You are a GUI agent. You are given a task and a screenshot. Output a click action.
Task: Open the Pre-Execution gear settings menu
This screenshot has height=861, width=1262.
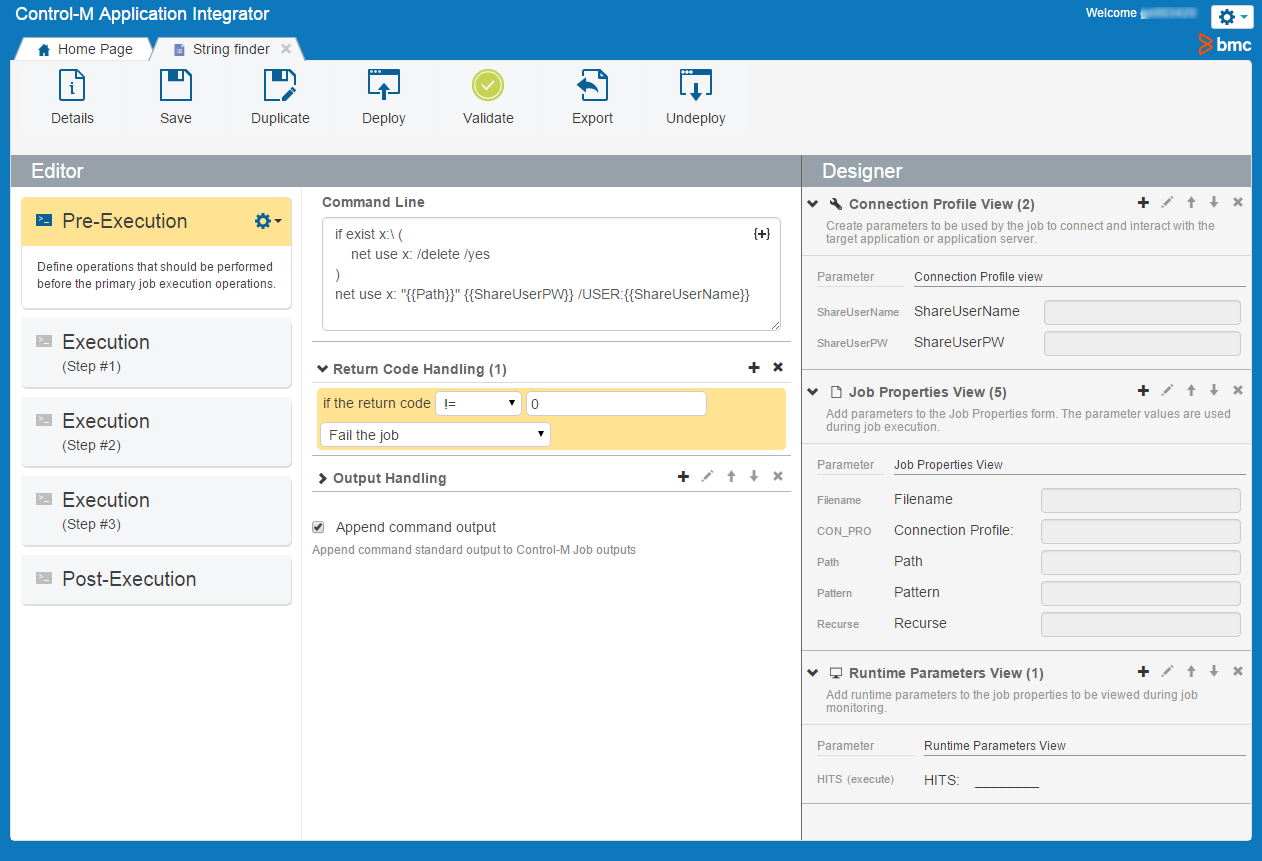point(267,221)
